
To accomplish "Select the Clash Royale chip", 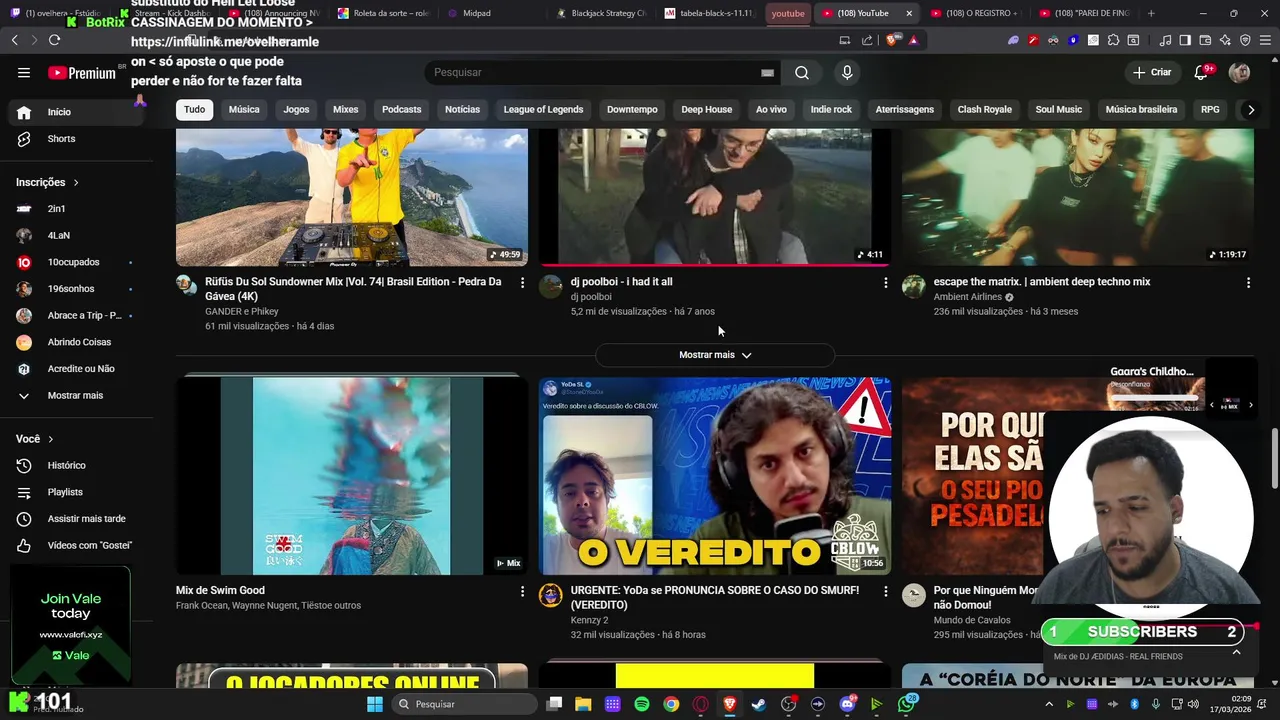I will [x=985, y=109].
